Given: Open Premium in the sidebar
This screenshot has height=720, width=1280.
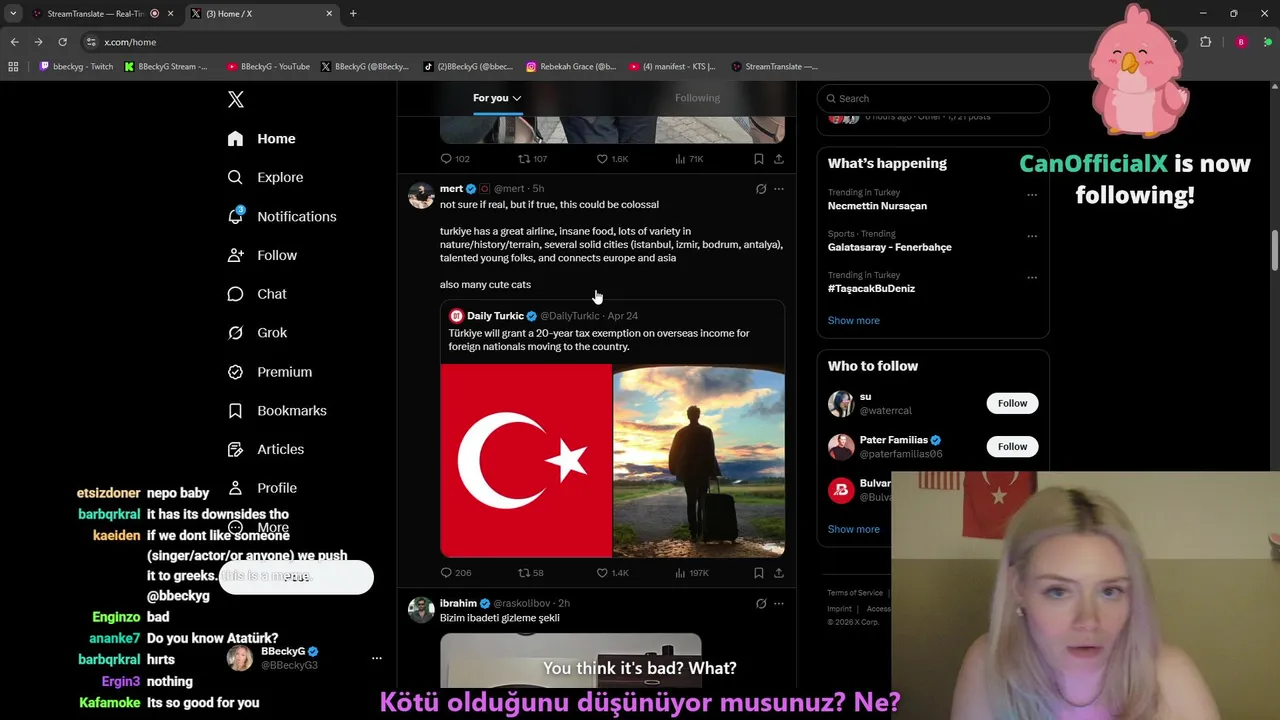Looking at the screenshot, I should (x=270, y=372).
